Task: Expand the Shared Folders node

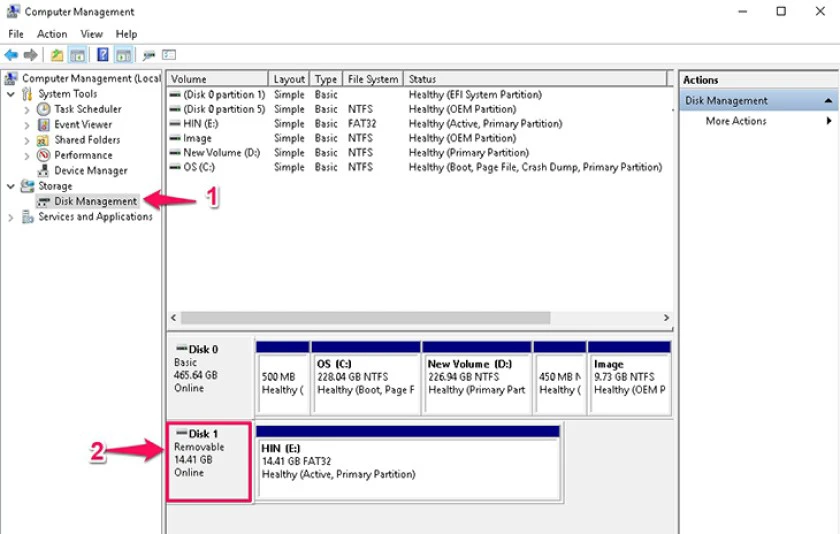Action: [x=27, y=140]
